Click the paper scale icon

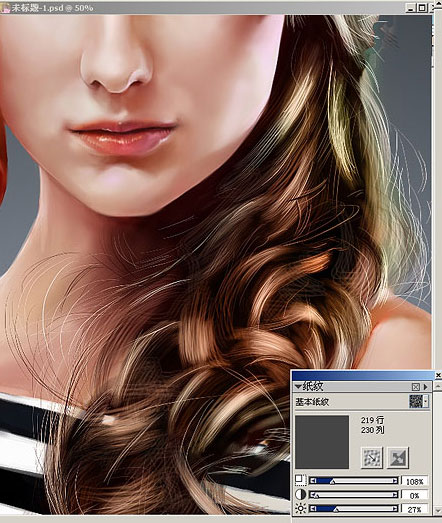(300, 480)
